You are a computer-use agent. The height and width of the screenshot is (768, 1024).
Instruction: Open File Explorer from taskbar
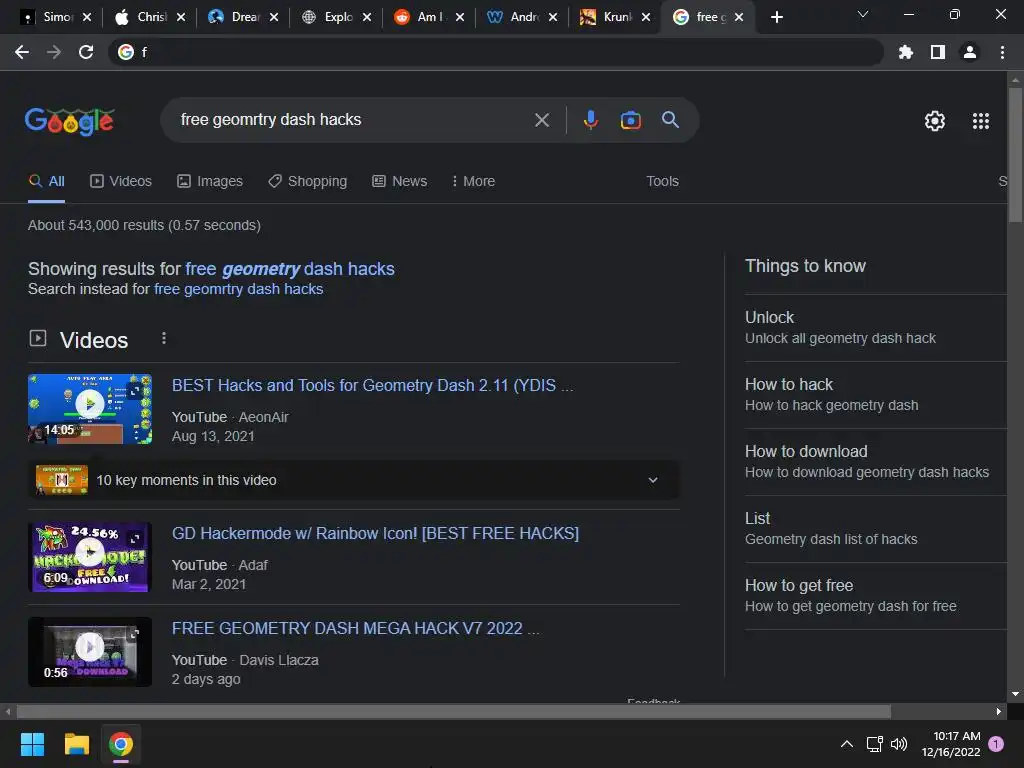[76, 744]
